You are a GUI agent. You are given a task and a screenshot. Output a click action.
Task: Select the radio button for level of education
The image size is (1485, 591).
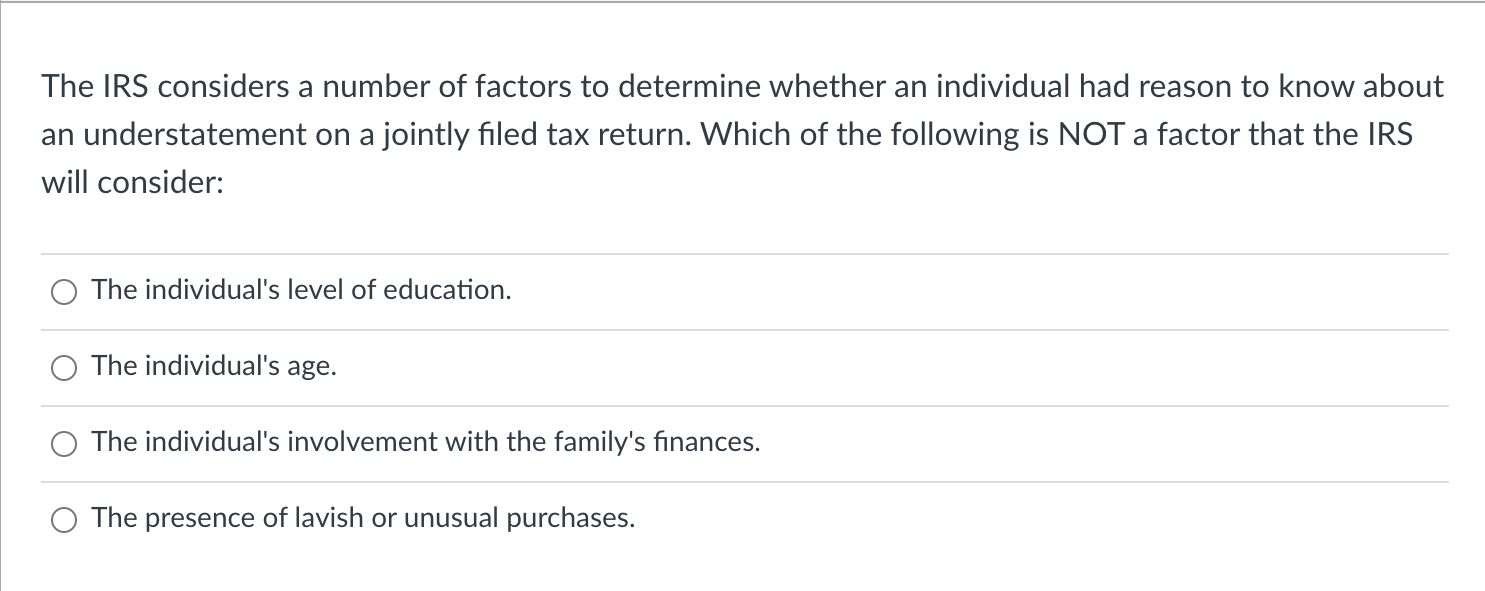[64, 292]
